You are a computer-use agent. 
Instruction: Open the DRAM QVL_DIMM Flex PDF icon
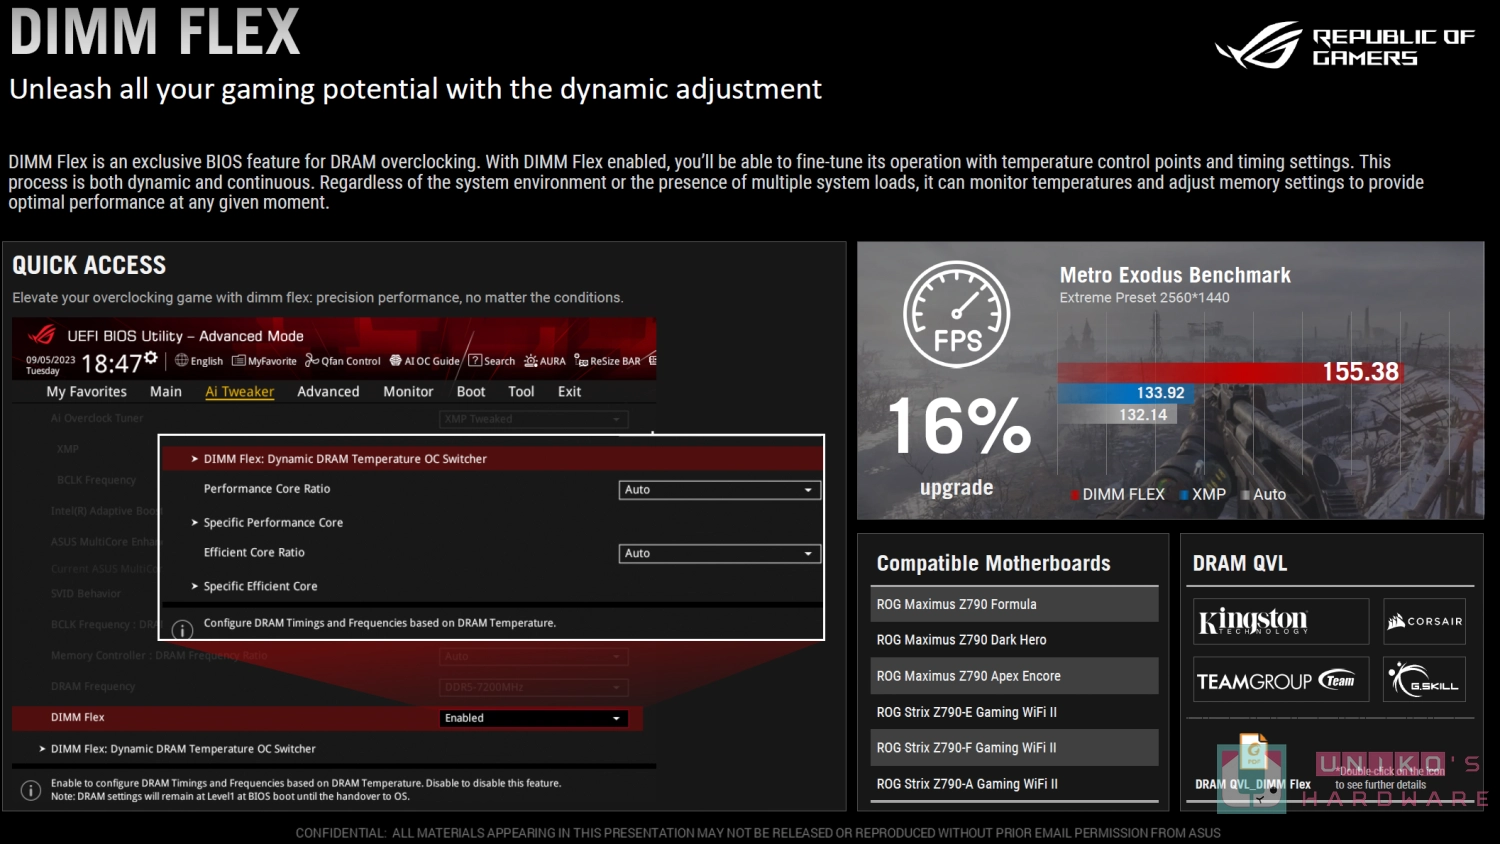(1253, 754)
